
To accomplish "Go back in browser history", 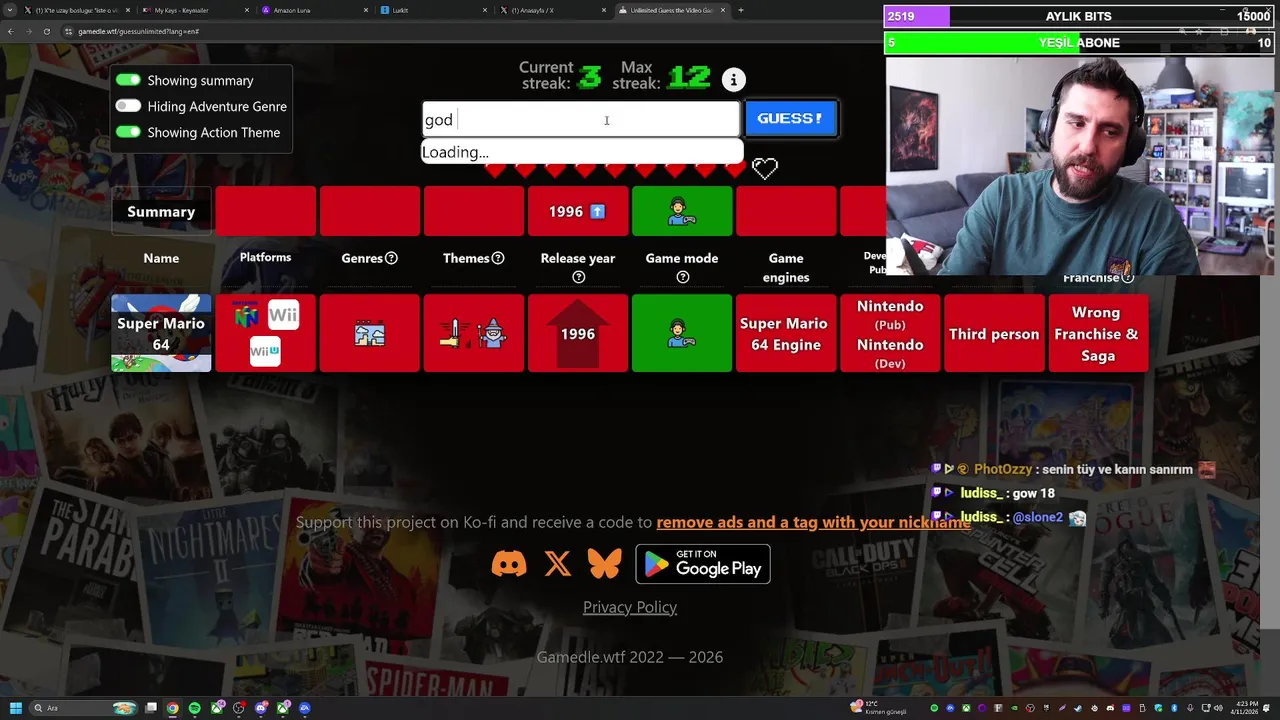I will [x=10, y=31].
